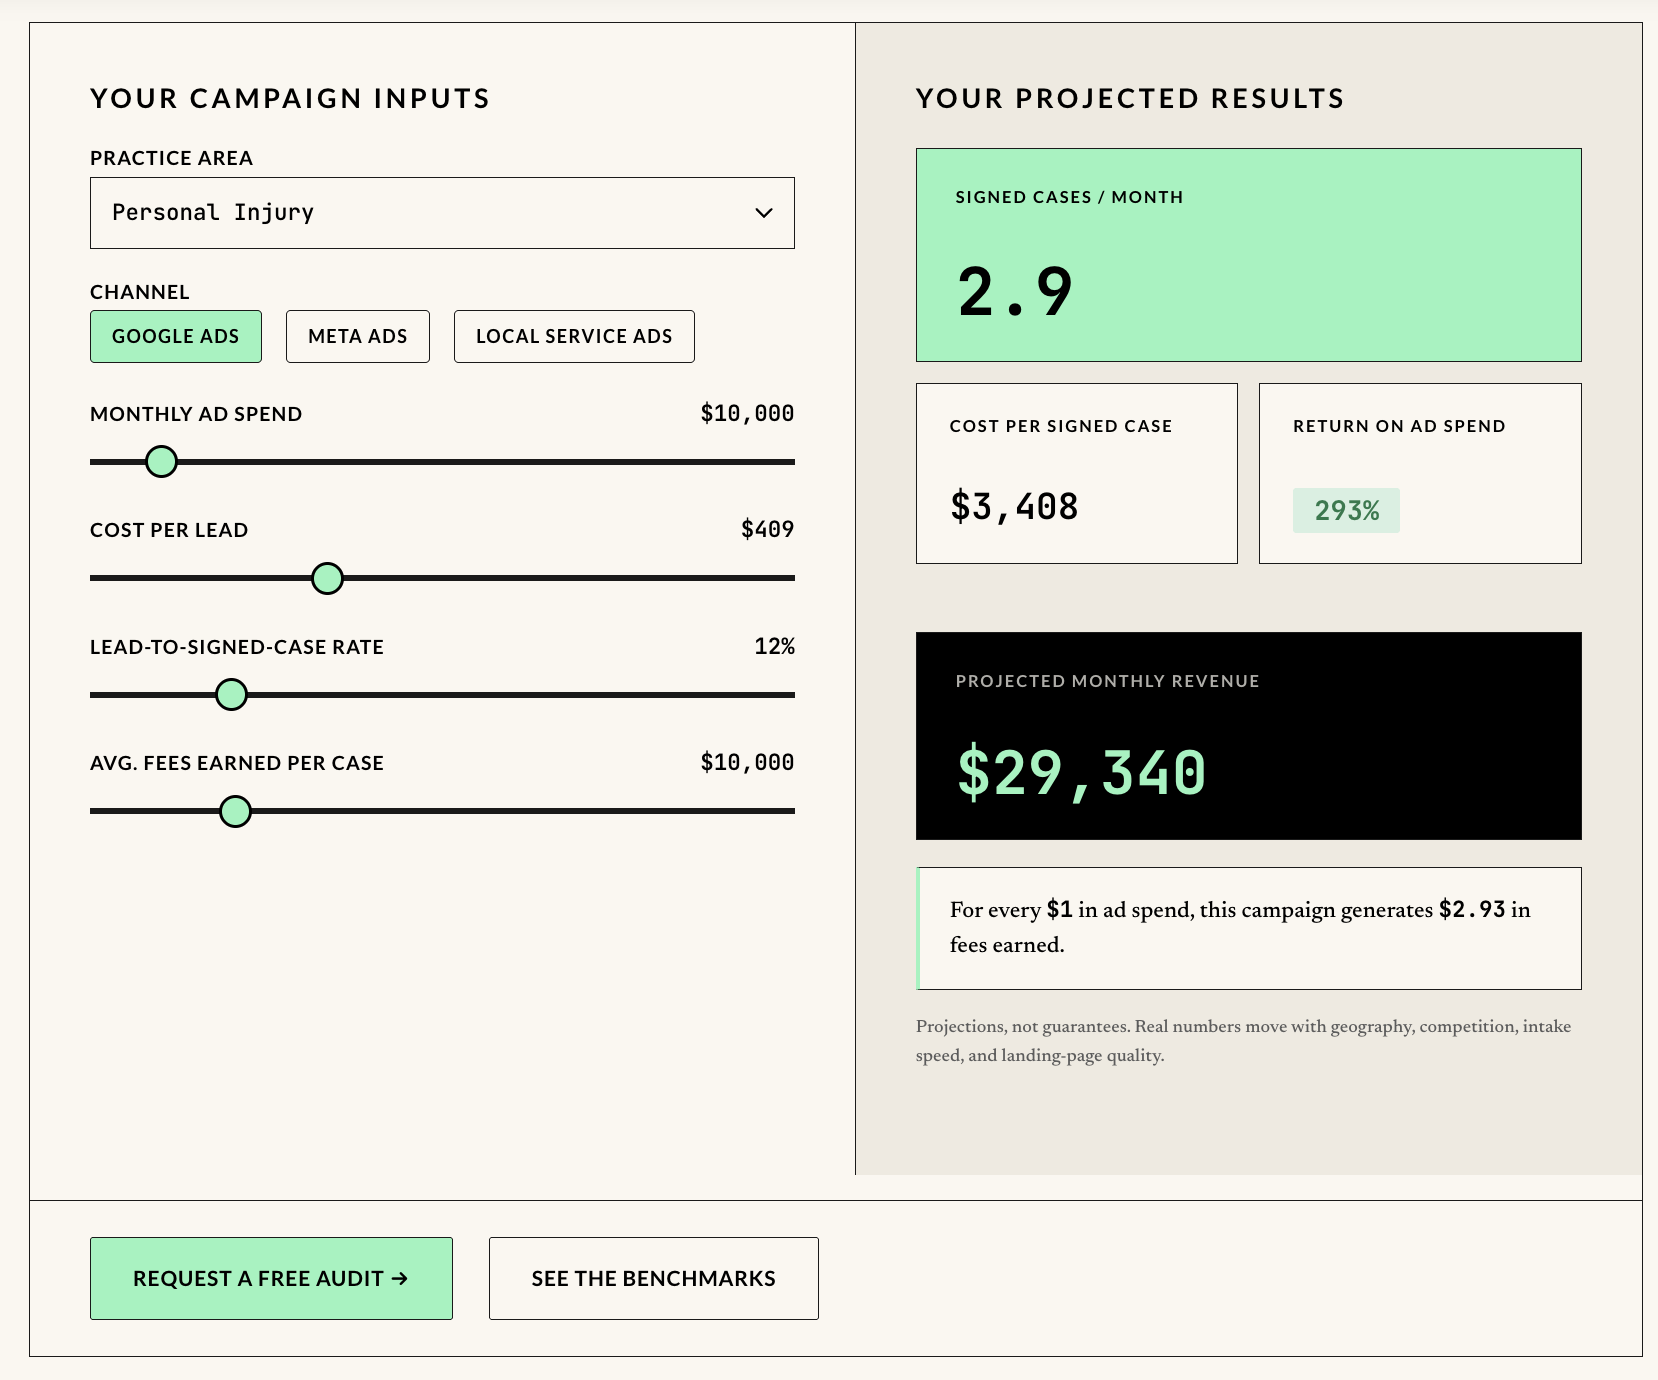Select the Google Ads channel
The image size is (1658, 1380).
[176, 336]
